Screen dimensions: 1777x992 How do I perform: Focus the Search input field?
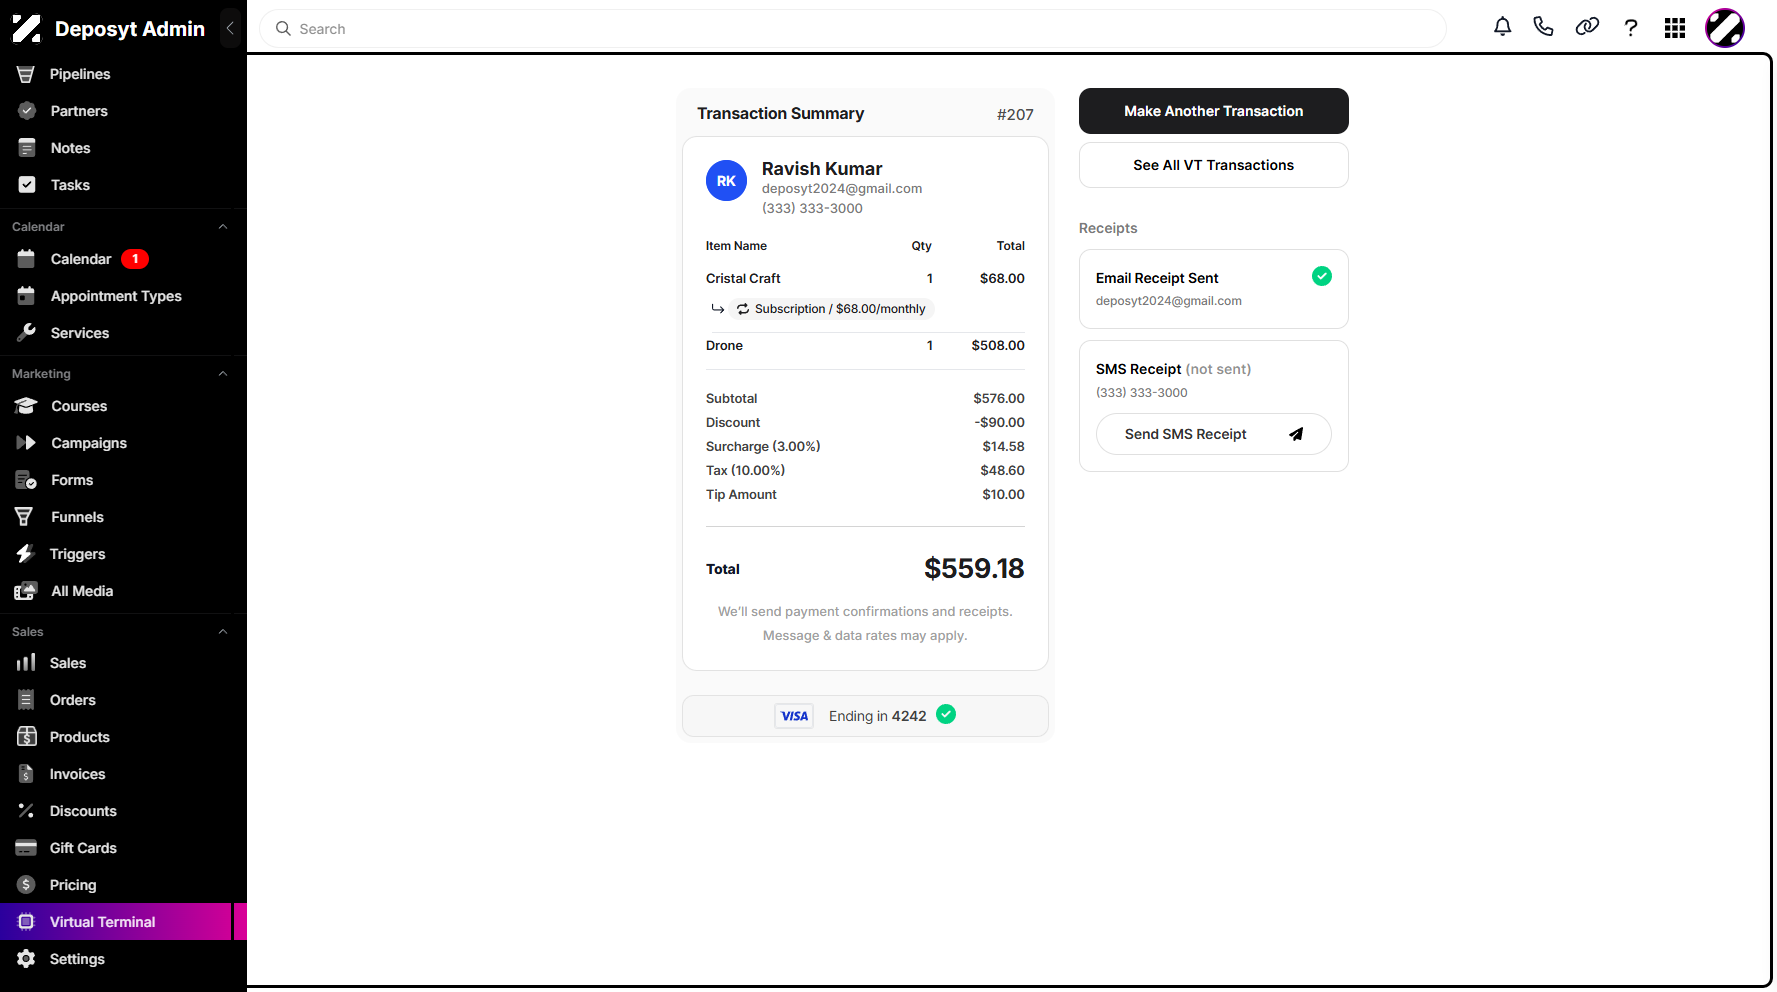(853, 29)
